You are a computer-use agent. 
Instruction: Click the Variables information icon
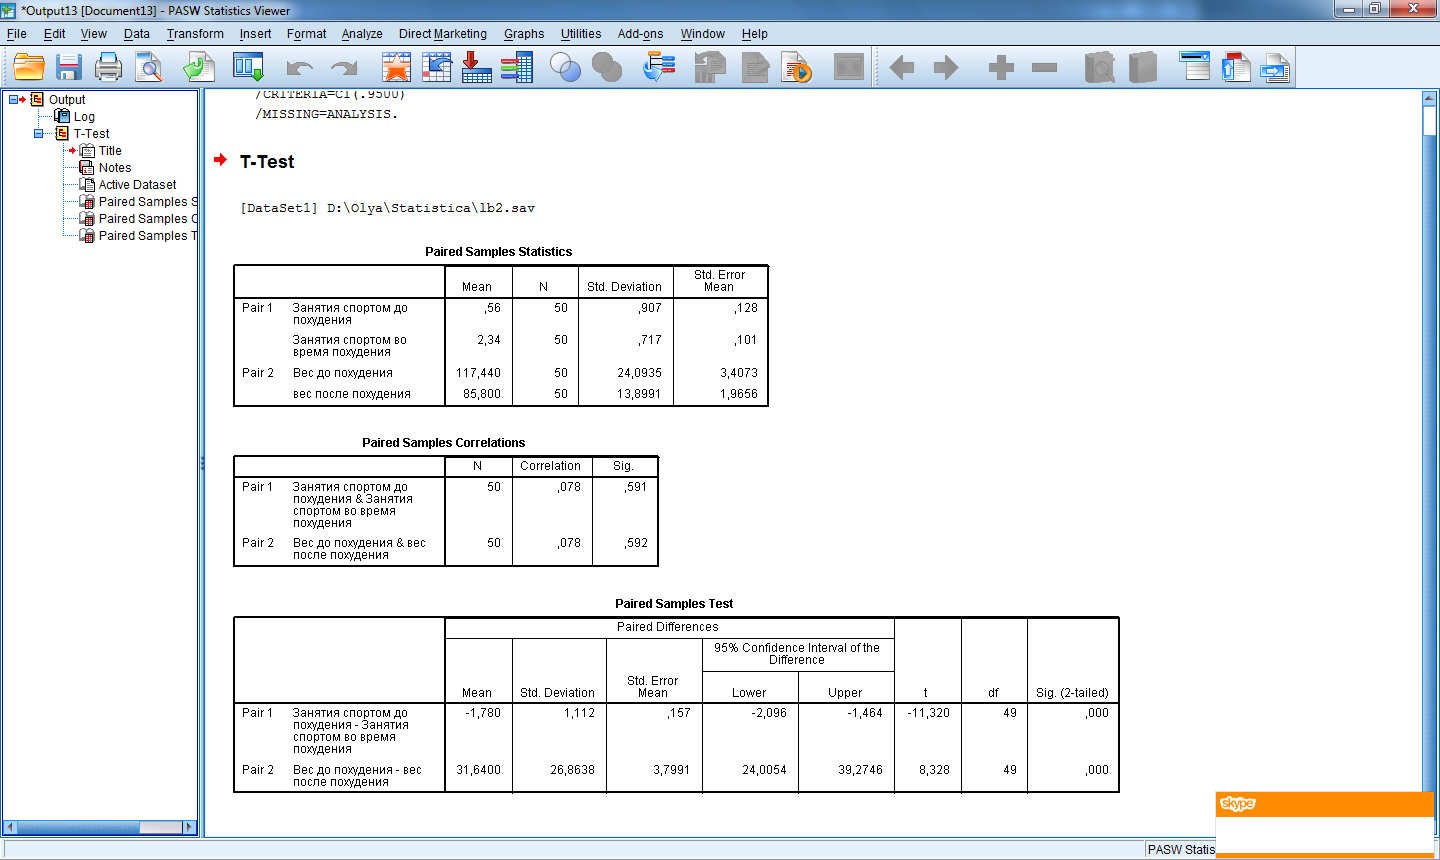517,68
